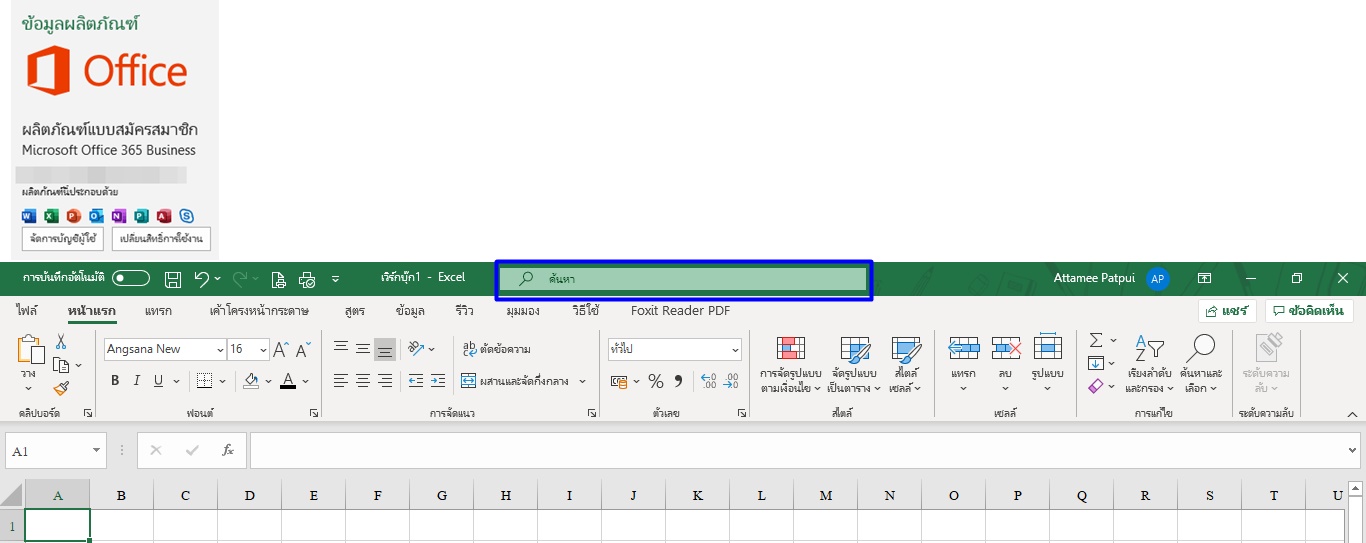Click the ข้อคิดเห็น comments button
The width and height of the screenshot is (1366, 543).
1309,311
